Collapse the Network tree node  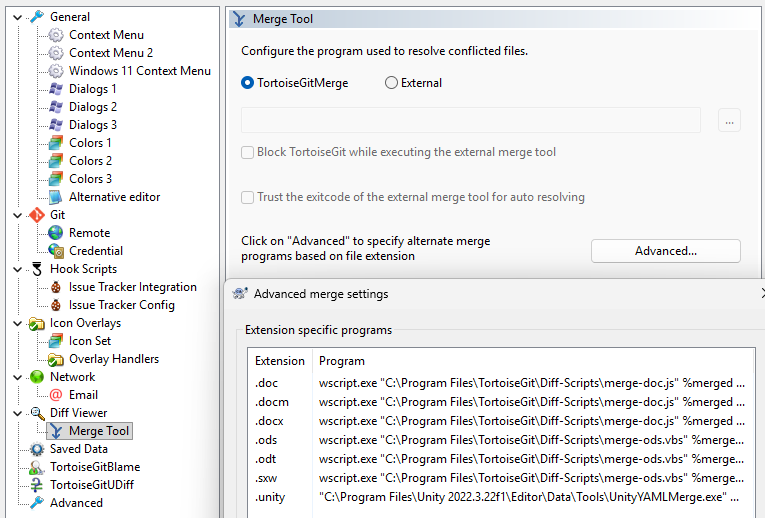click(18, 378)
